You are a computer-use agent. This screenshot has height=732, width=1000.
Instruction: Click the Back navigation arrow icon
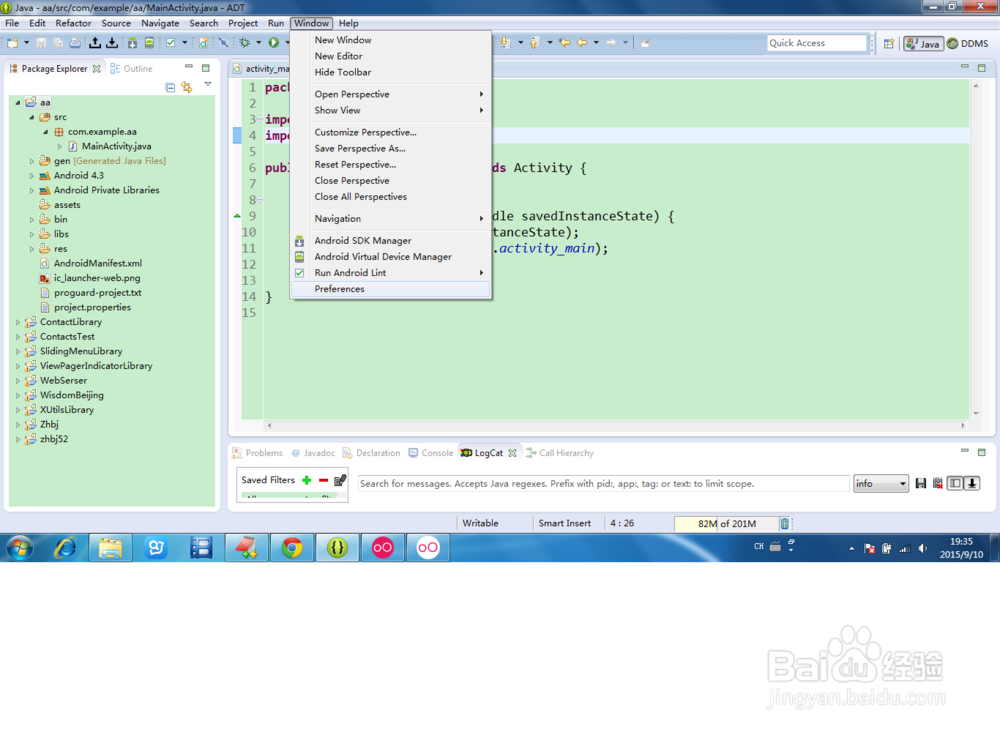(x=582, y=43)
